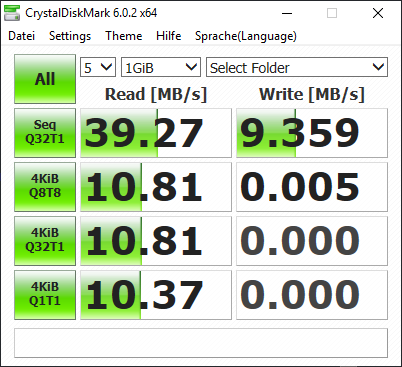402x367 pixels.
Task: Open the Settings menu
Action: point(70,36)
